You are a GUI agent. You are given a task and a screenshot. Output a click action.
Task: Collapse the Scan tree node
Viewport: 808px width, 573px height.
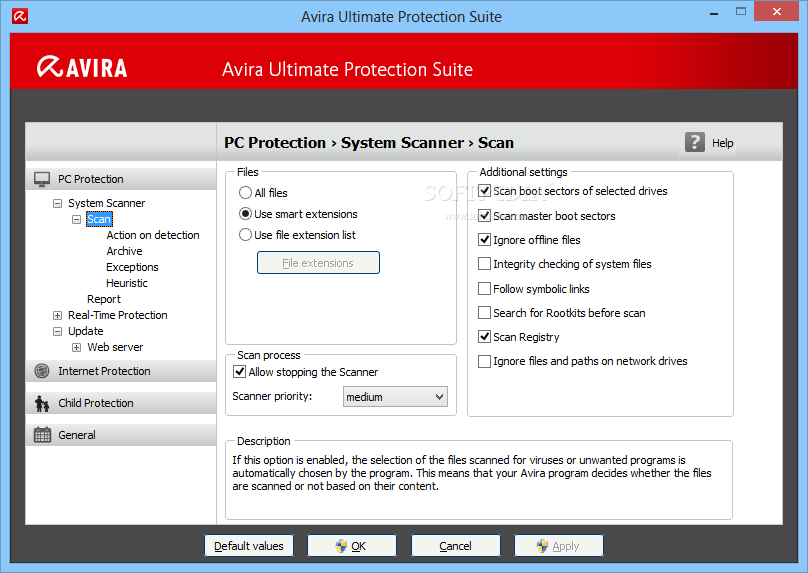(x=76, y=220)
